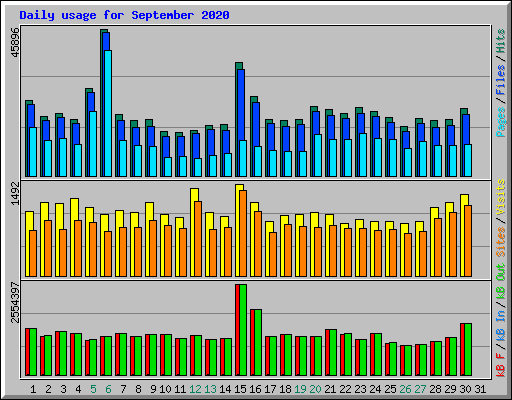The width and height of the screenshot is (512, 400).
Task: Select the cyan Pages bar for day 5
Action: coord(93,144)
